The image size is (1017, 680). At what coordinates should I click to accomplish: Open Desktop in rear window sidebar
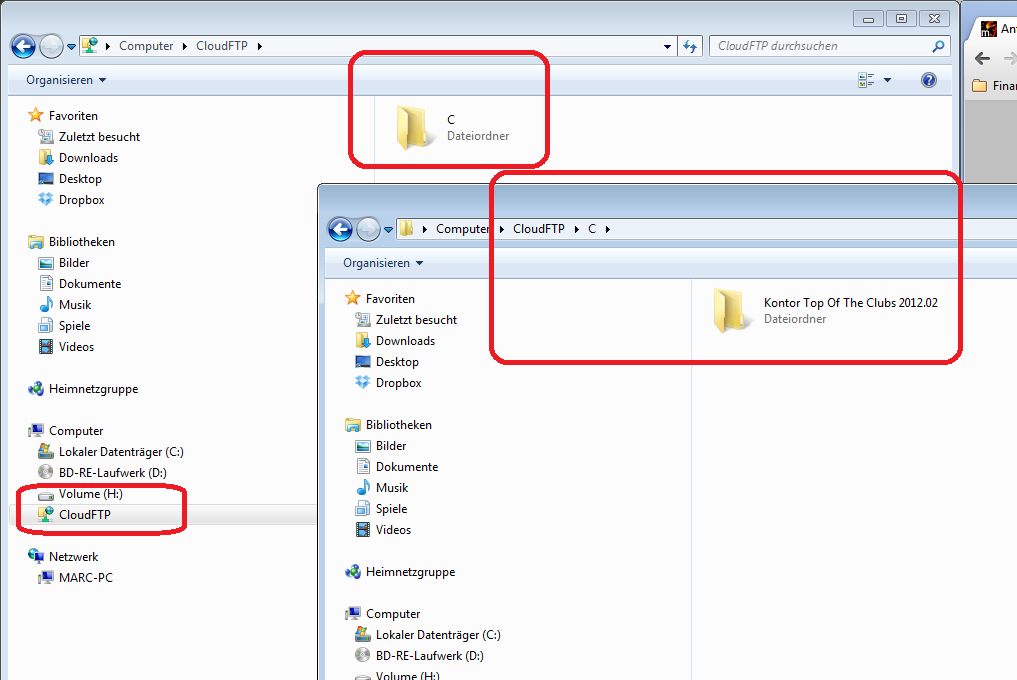click(x=70, y=178)
